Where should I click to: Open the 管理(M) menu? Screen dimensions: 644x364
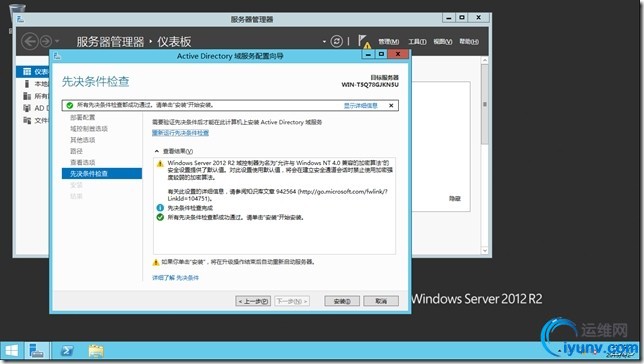coord(389,41)
